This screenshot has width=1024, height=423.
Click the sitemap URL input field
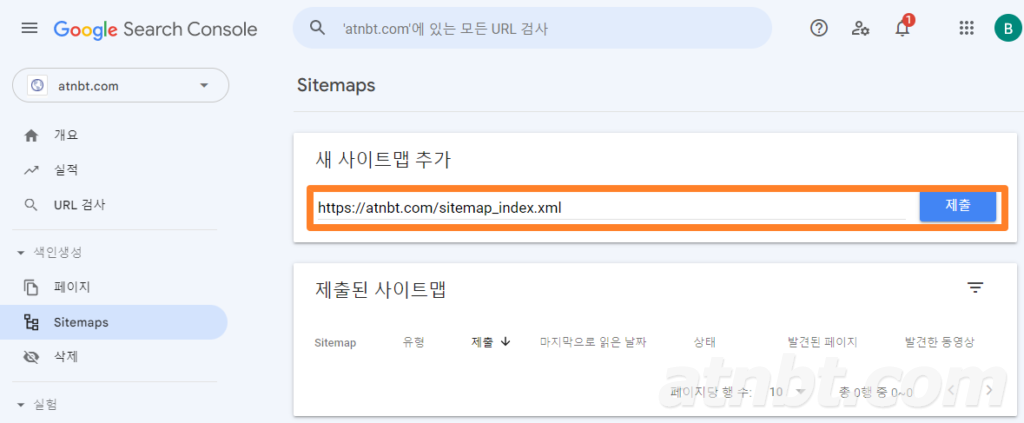pos(611,208)
